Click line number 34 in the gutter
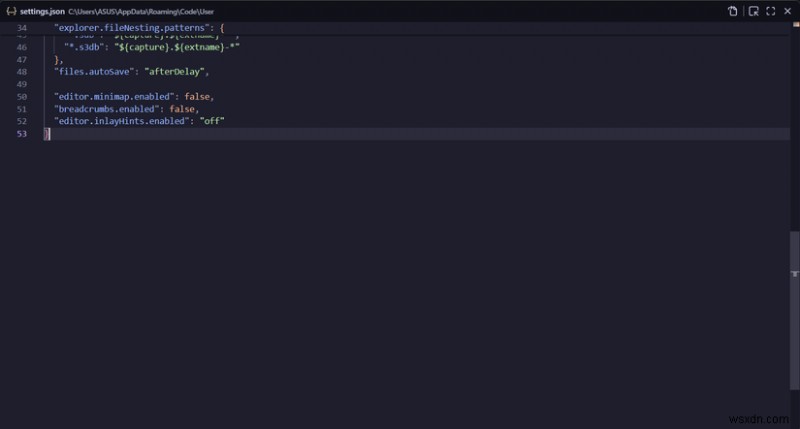This screenshot has width=800, height=429. (21, 28)
